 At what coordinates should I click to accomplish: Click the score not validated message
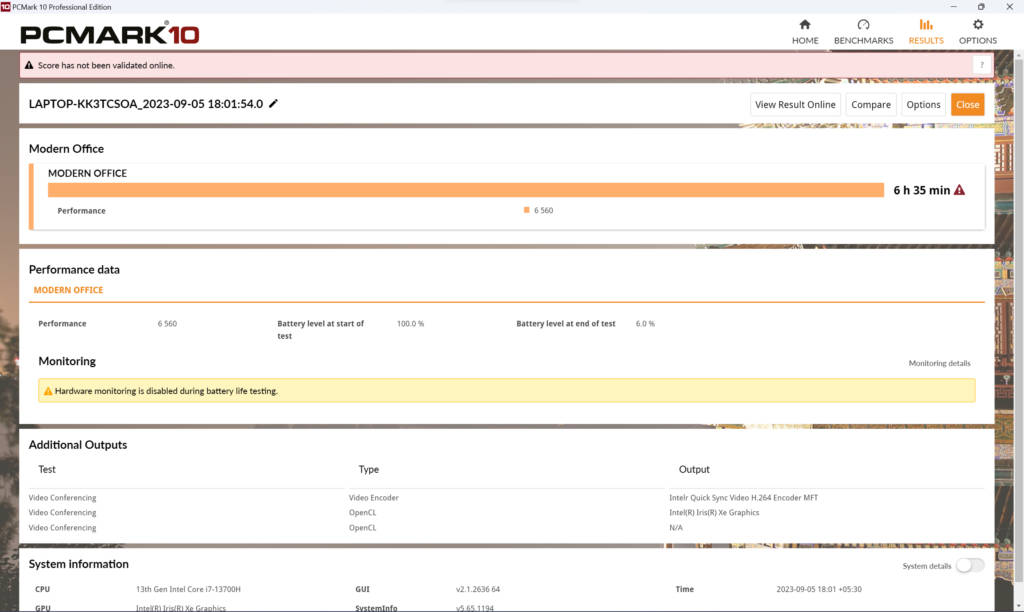point(106,65)
